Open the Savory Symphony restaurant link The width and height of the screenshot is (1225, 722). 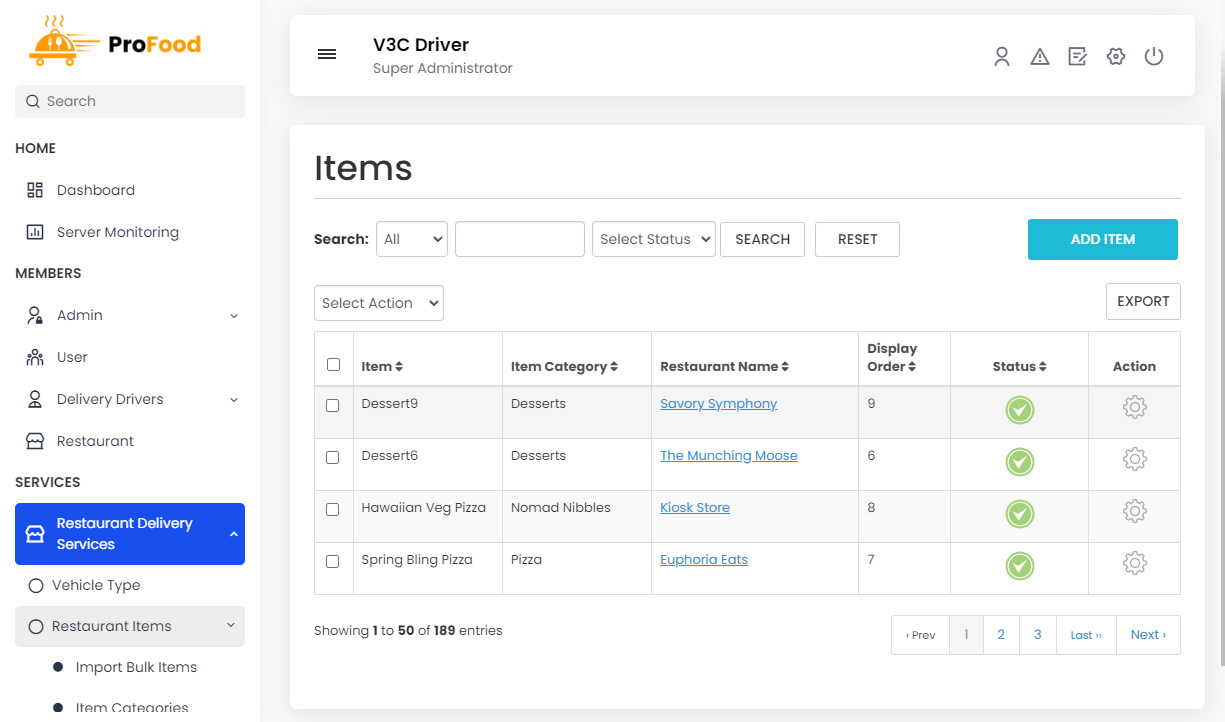coord(718,404)
